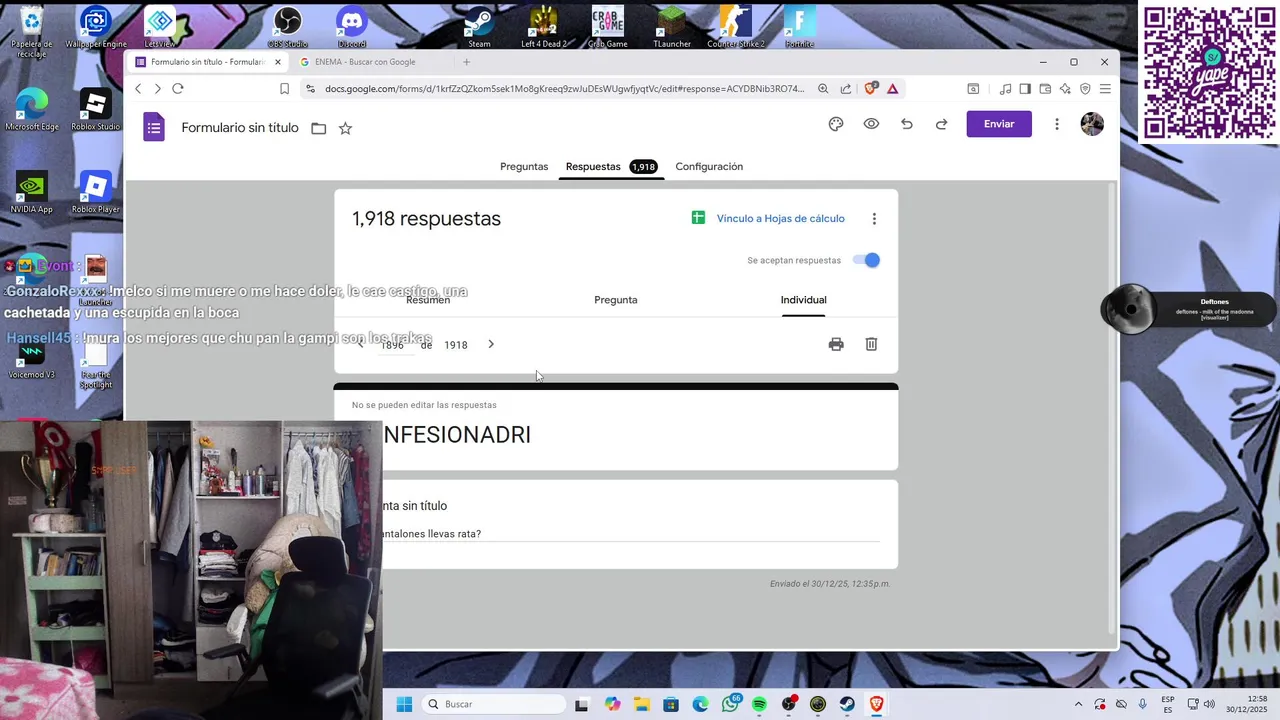
Task: Open Spotify from the taskbar
Action: 759,704
